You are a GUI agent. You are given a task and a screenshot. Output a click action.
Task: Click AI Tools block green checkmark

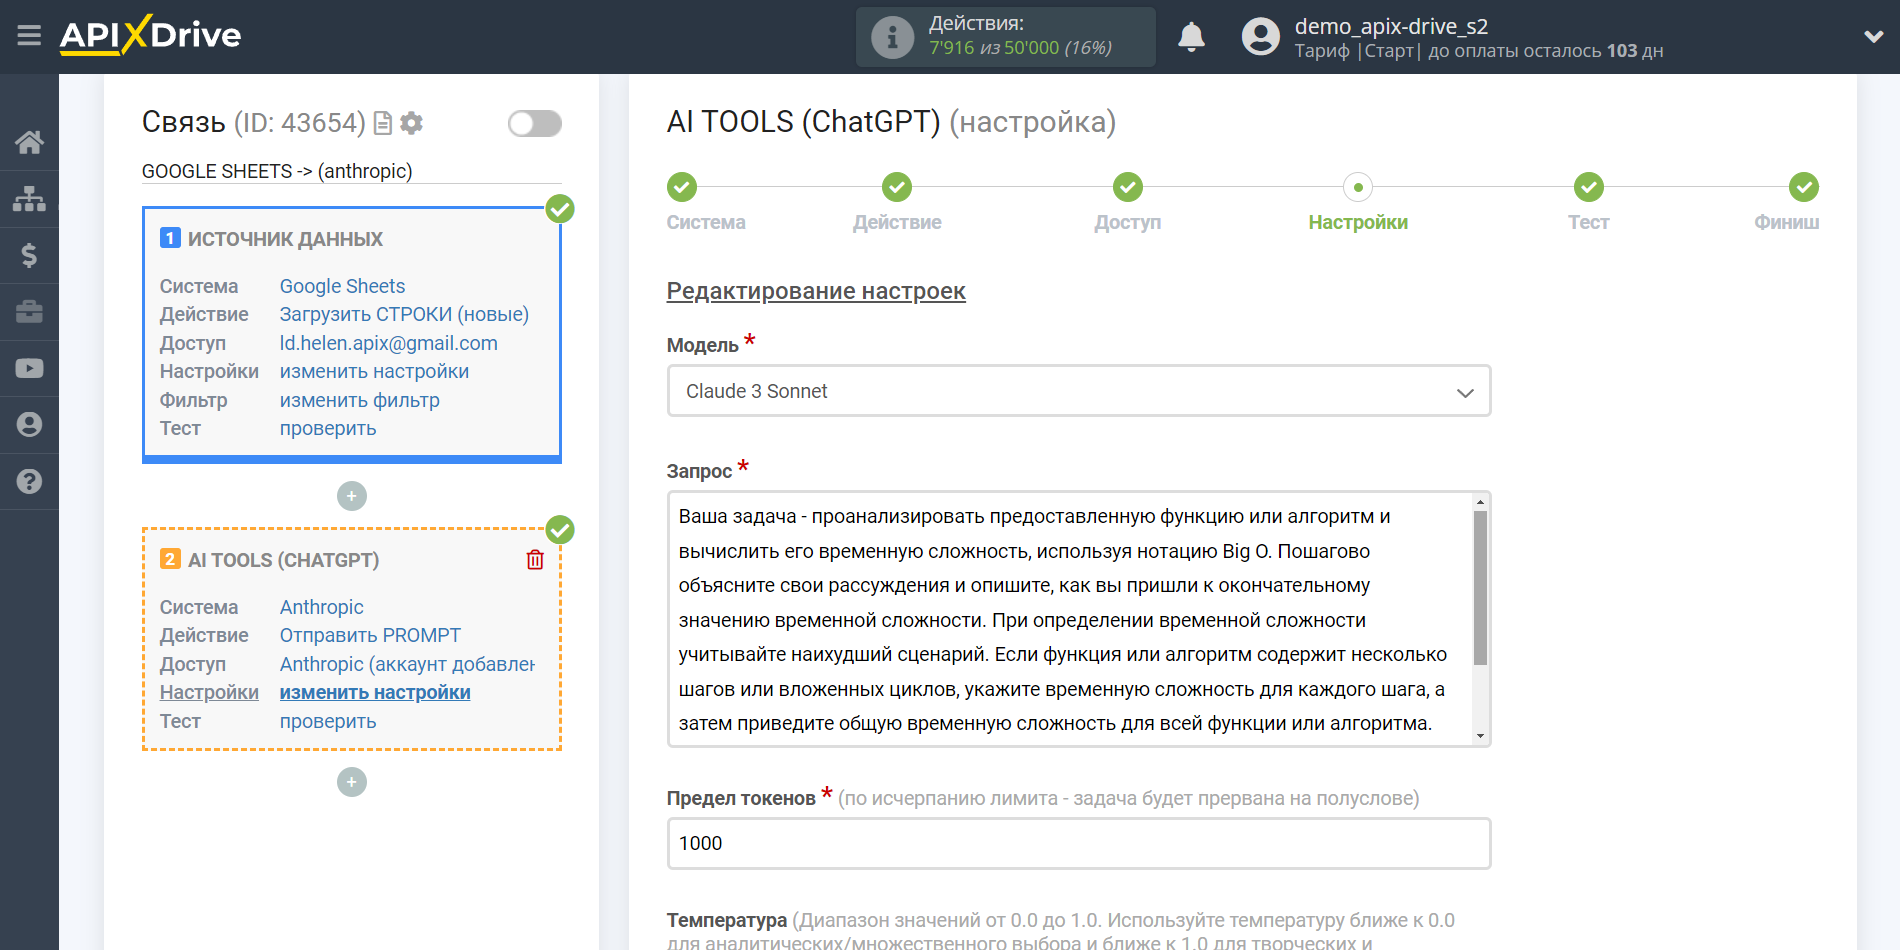click(x=560, y=530)
